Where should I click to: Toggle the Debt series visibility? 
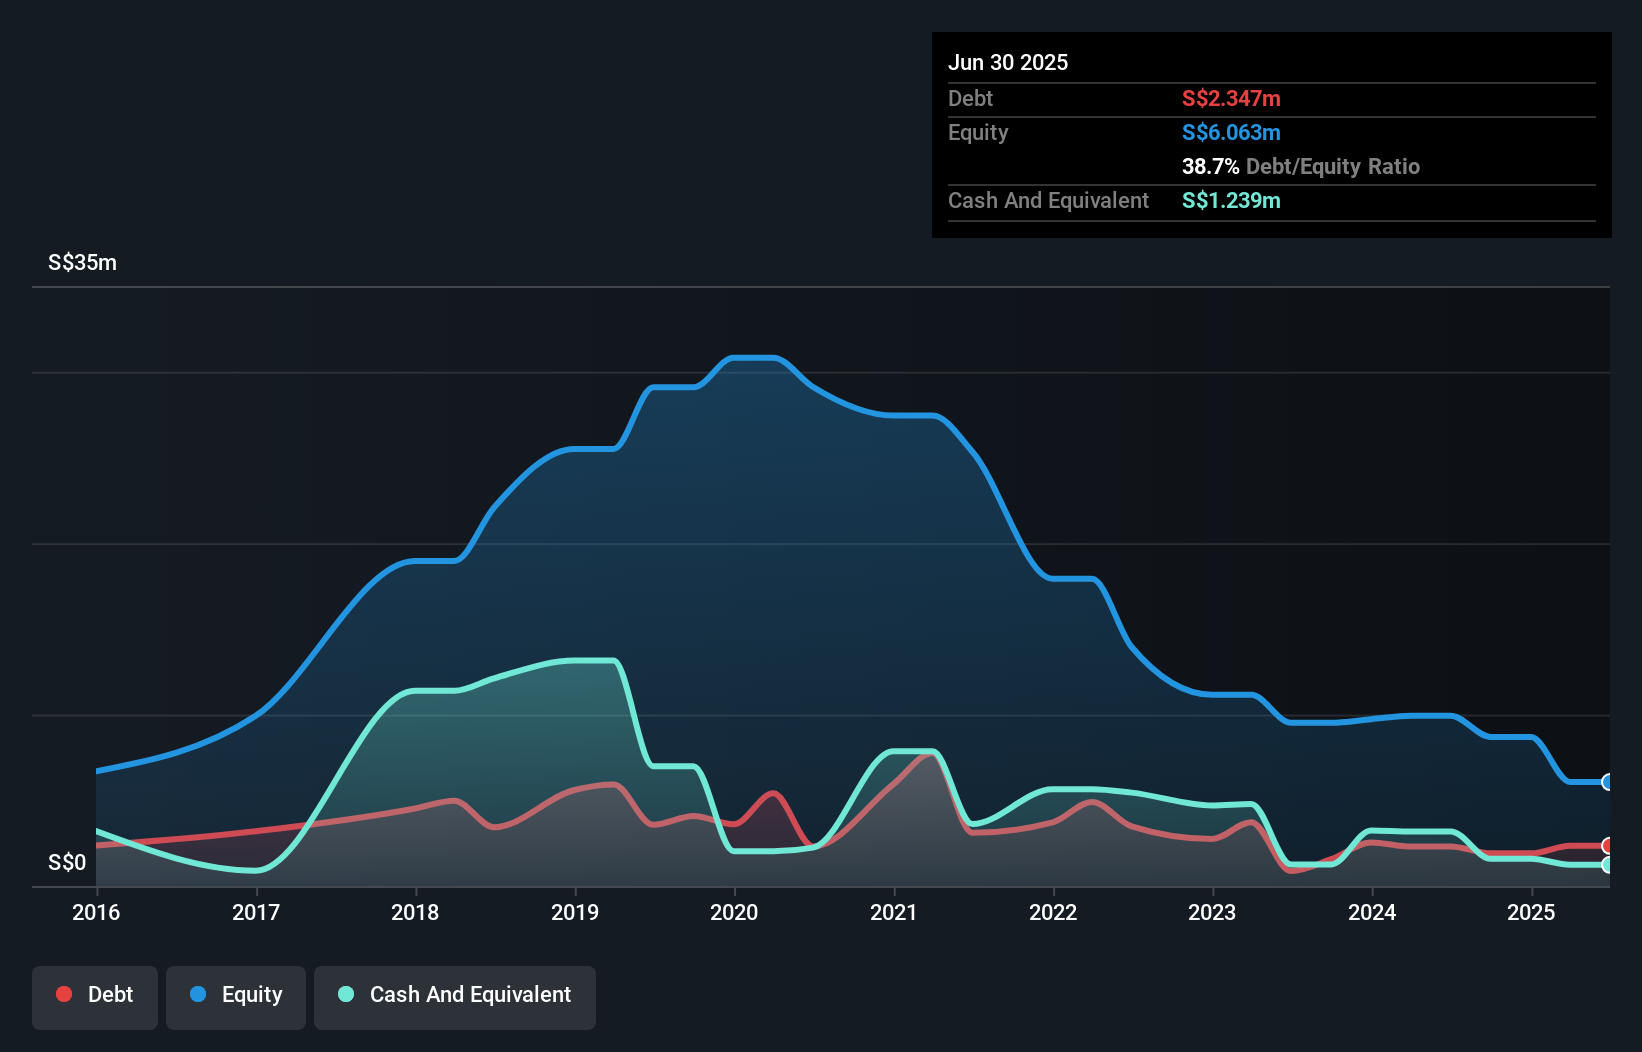coord(94,996)
